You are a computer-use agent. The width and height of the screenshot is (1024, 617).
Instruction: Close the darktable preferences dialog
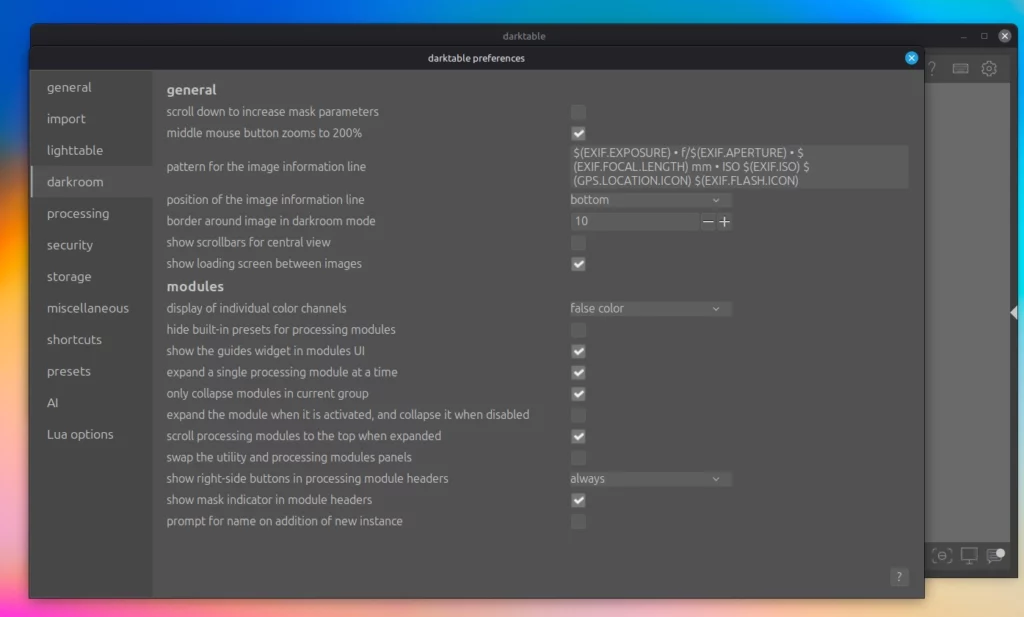coord(911,58)
